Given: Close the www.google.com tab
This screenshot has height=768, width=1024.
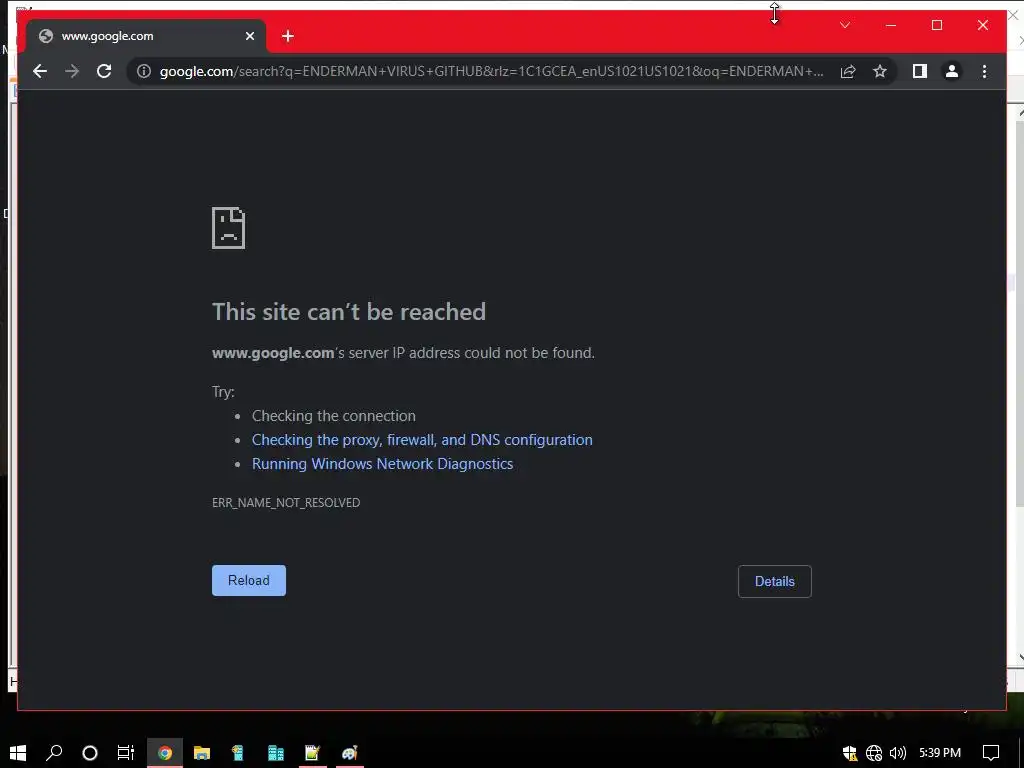Looking at the screenshot, I should point(249,37).
